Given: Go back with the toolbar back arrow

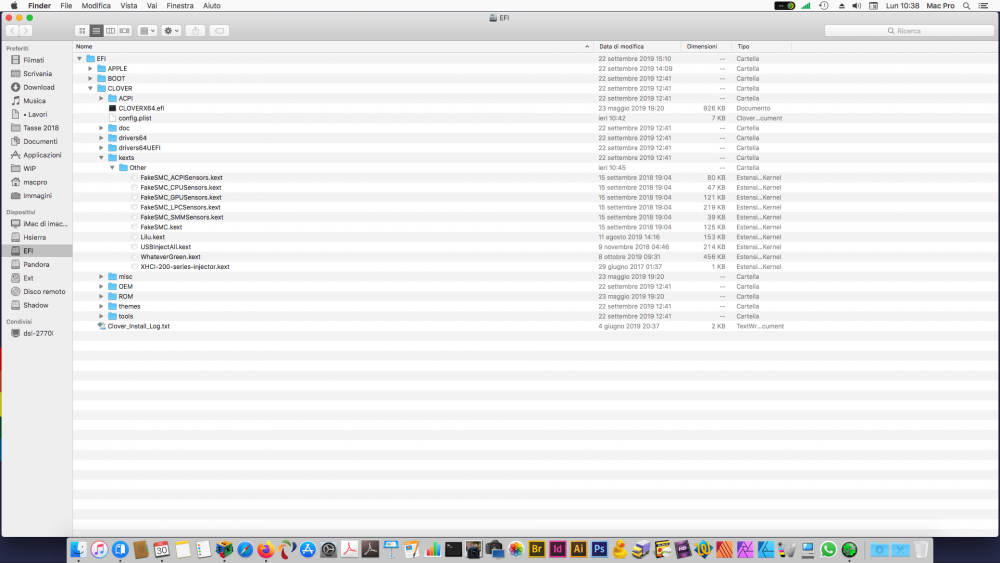Looking at the screenshot, I should click(12, 31).
